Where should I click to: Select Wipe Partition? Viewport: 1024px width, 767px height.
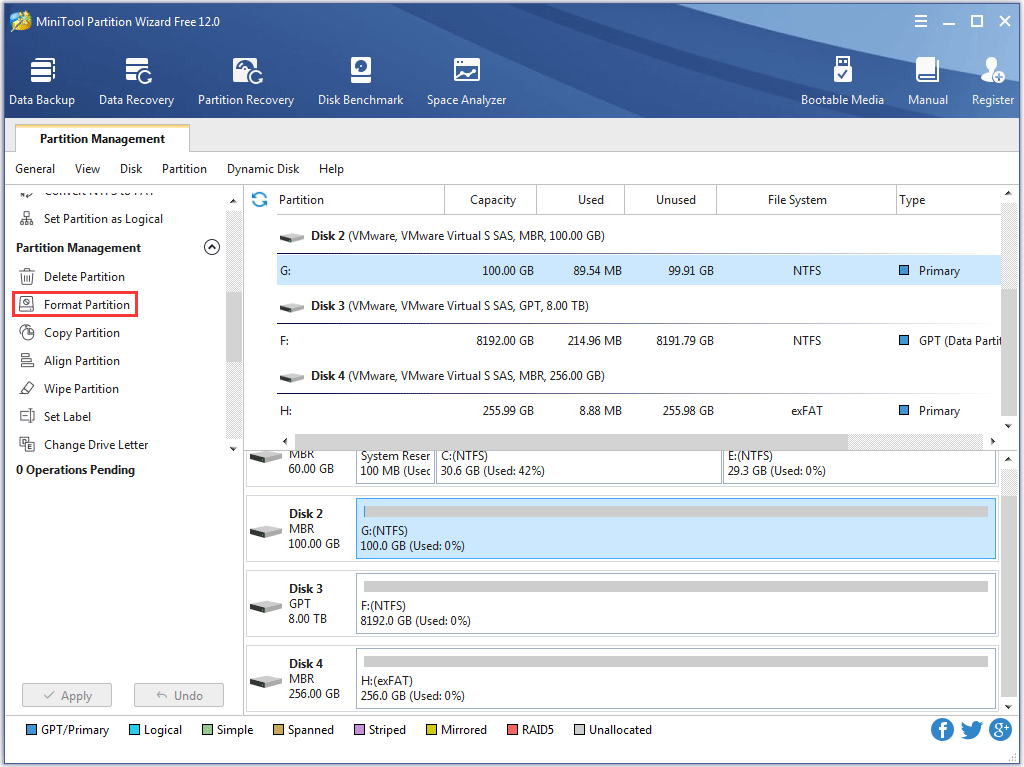pos(69,389)
